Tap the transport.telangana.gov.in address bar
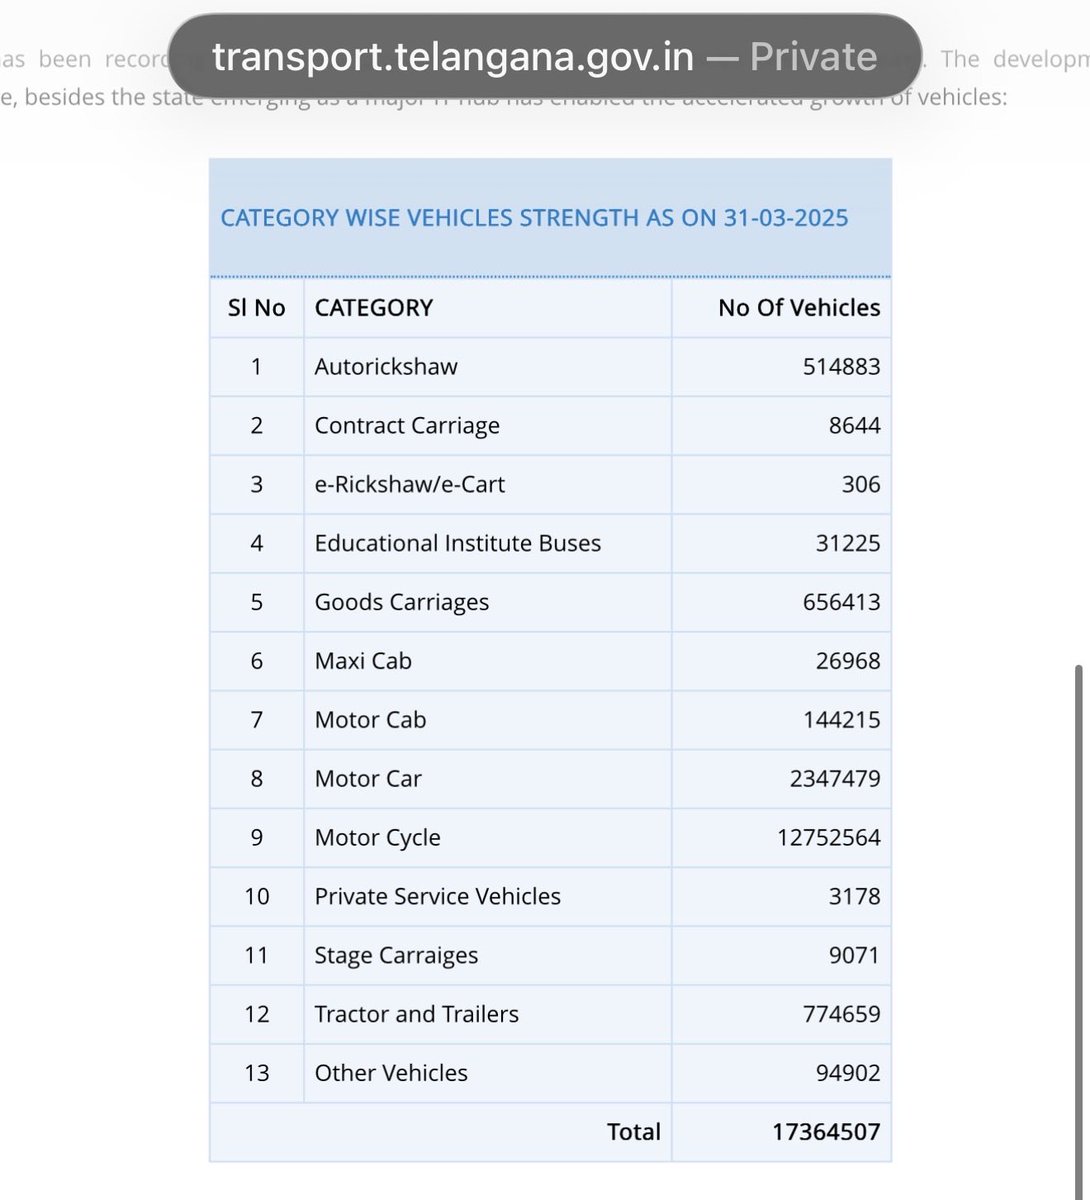 coord(545,56)
